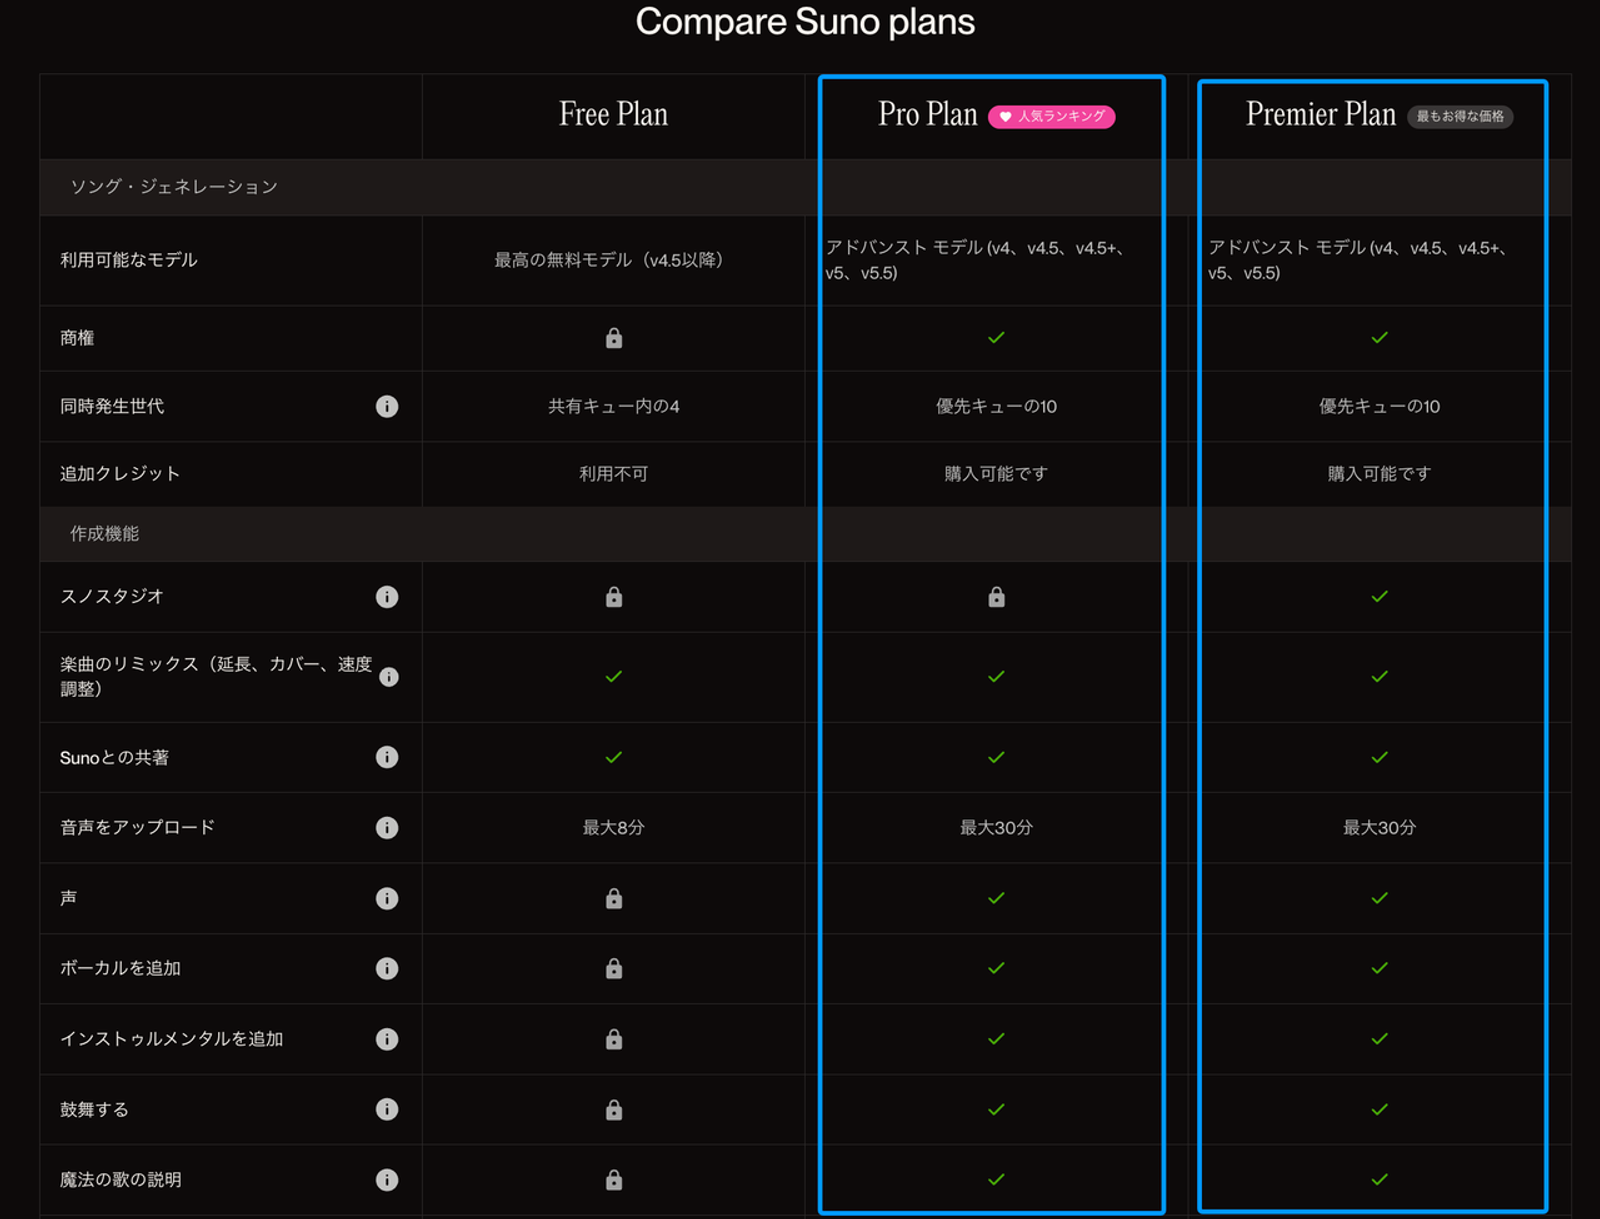The width and height of the screenshot is (1600, 1219).
Task: Click Free Plan checkmark for Sunoとの共著
Action: 614,757
